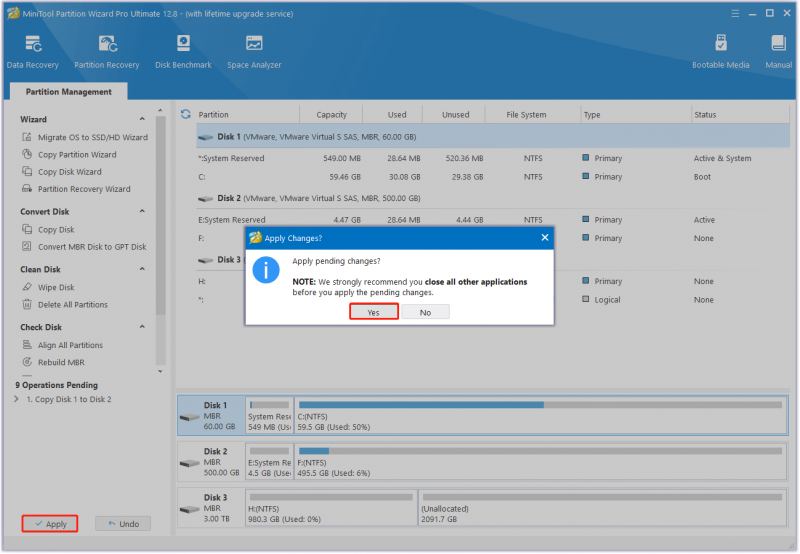Create Bootable Media
This screenshot has height=554, width=800.
pyautogui.click(x=720, y=52)
